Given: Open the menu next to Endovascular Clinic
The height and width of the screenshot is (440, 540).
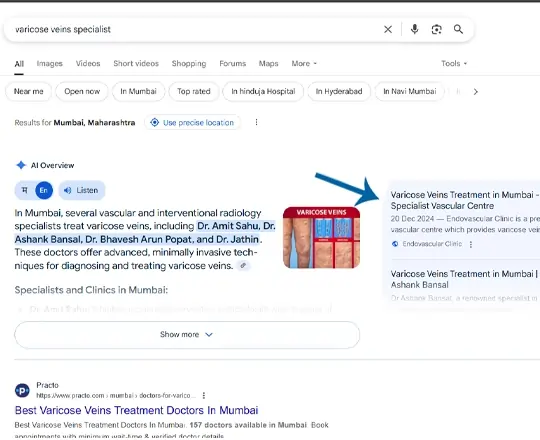Looking at the screenshot, I should (471, 244).
